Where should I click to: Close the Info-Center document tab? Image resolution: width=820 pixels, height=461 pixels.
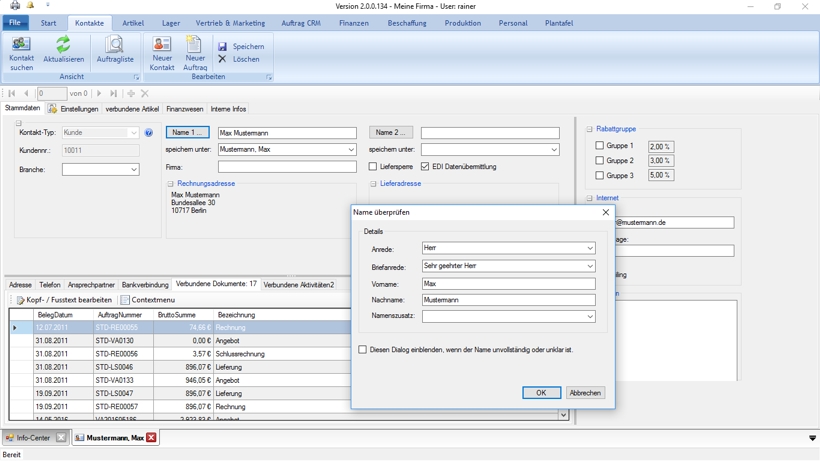click(x=61, y=437)
